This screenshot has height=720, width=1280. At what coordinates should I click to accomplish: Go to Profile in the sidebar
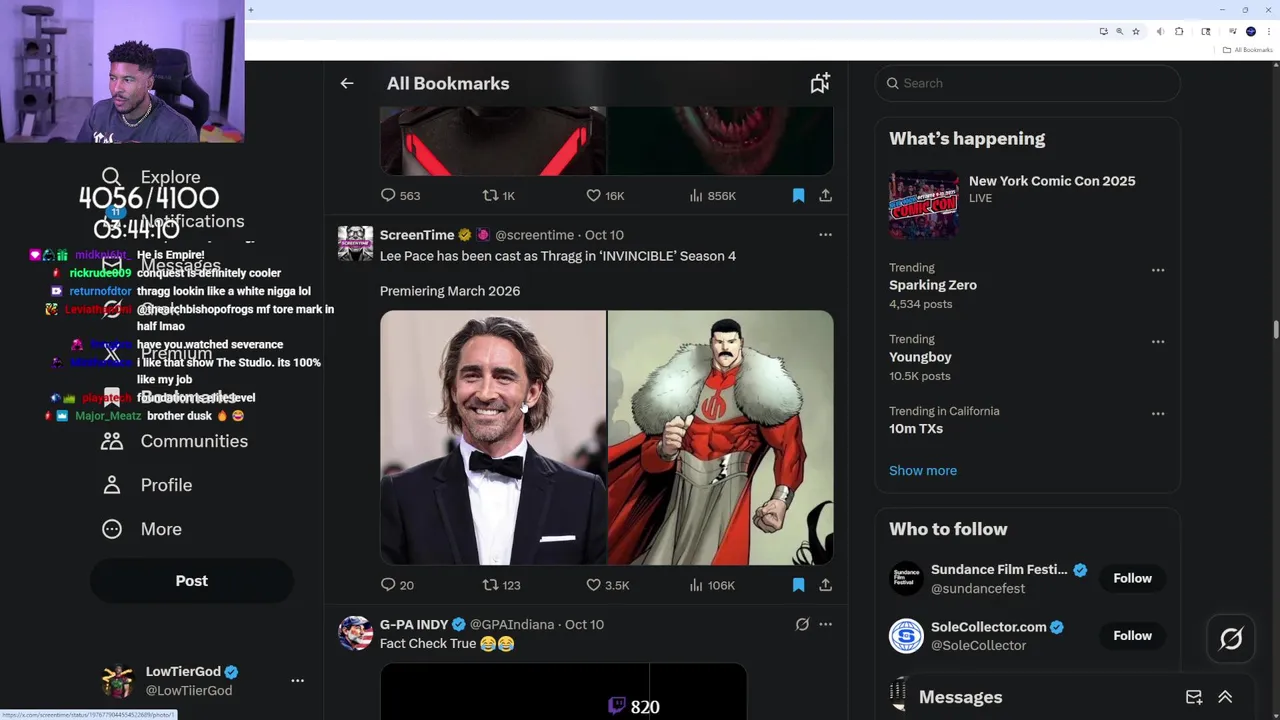[x=165, y=485]
